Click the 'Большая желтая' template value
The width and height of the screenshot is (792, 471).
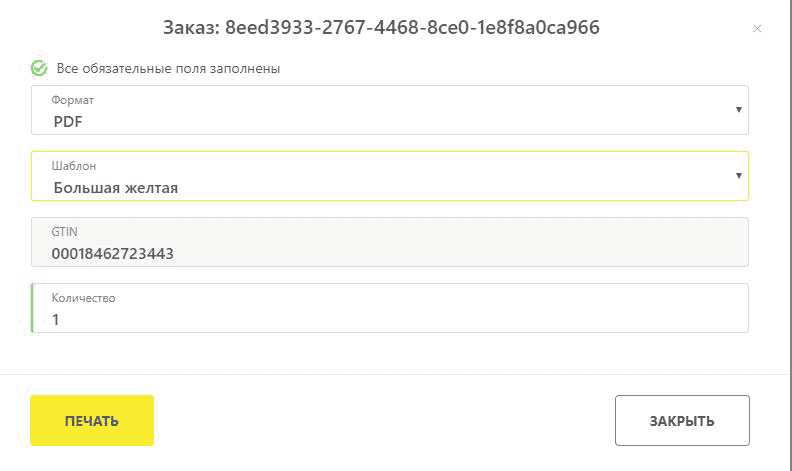pyautogui.click(x=116, y=187)
